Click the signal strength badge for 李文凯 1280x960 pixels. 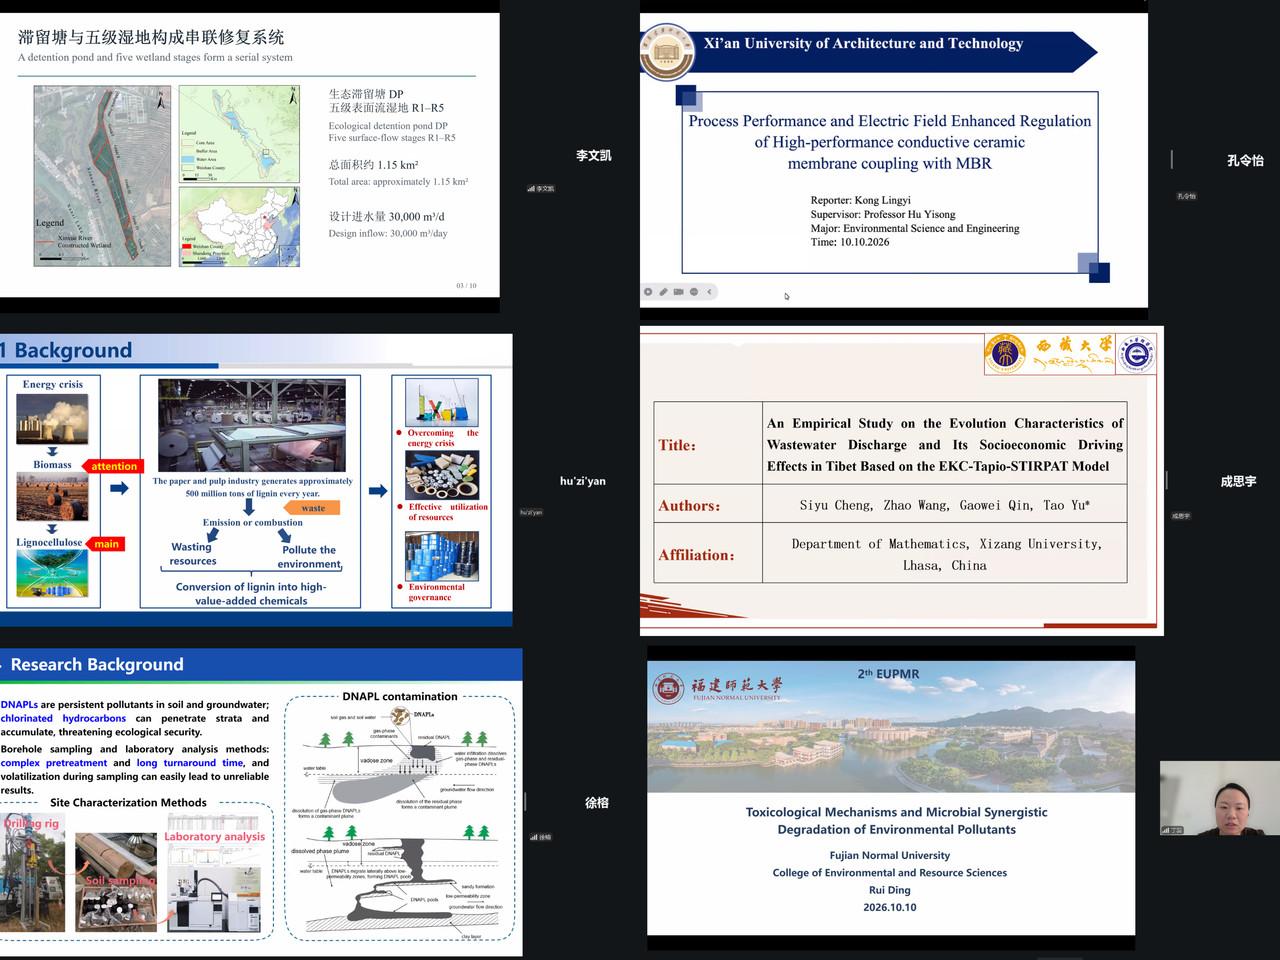[x=541, y=188]
